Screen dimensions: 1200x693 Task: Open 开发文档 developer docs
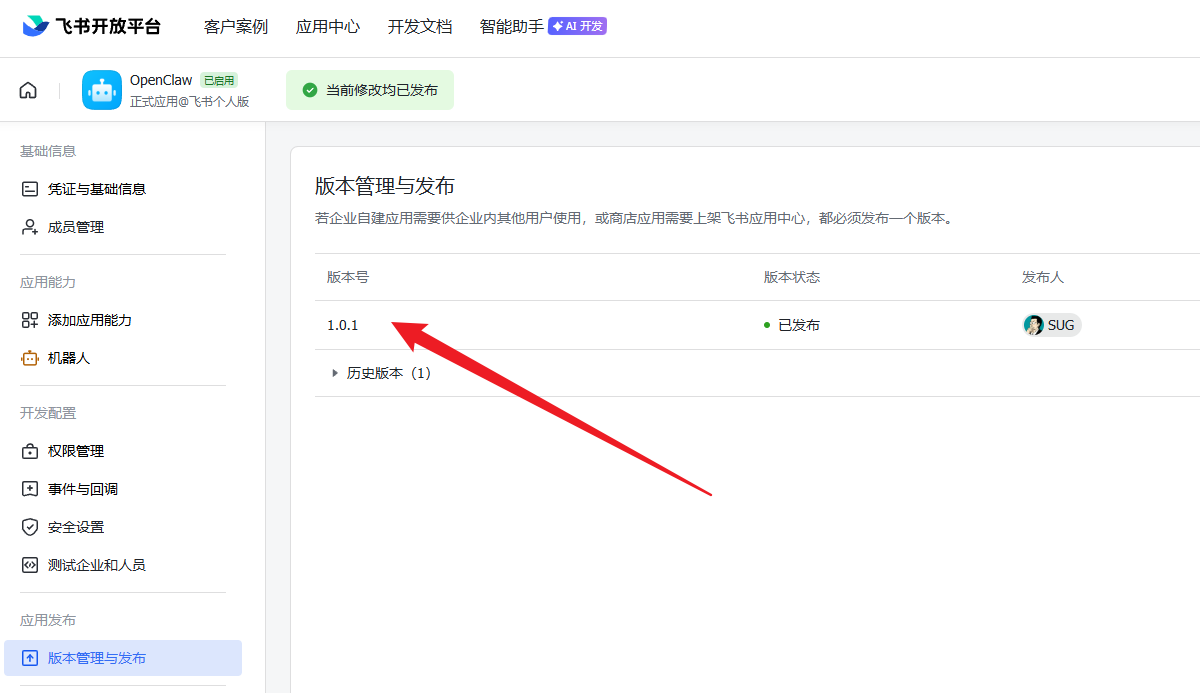[x=420, y=27]
